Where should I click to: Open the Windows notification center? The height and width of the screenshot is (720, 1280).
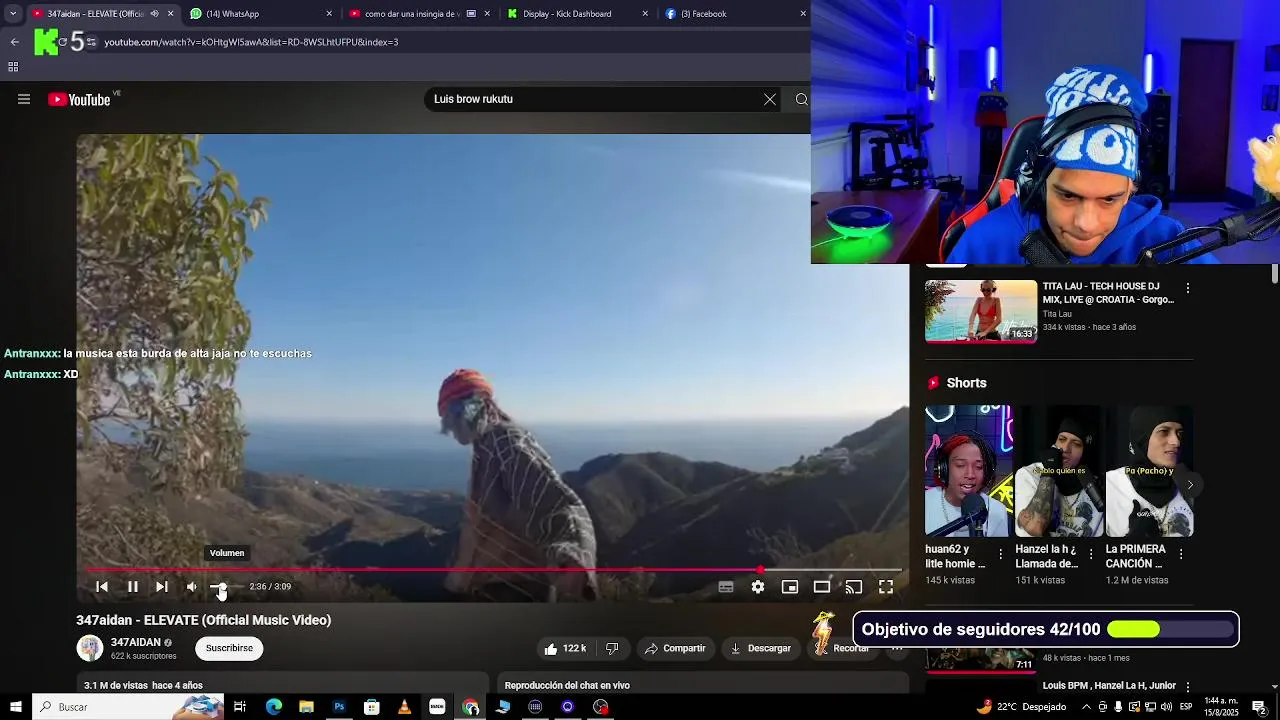tap(1262, 707)
